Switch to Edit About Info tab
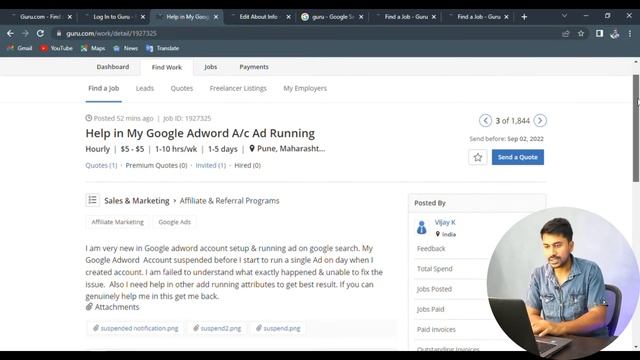This screenshot has width=640, height=360. tap(258, 17)
